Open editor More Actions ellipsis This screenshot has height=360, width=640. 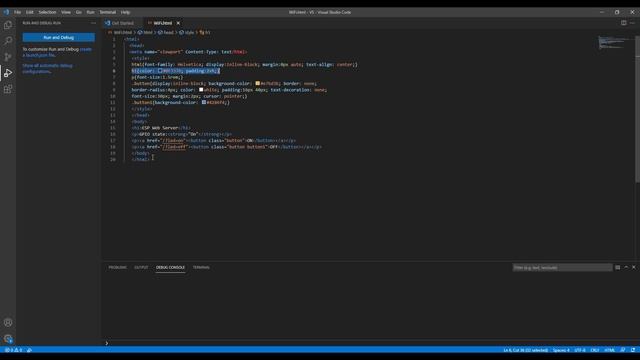pos(633,23)
